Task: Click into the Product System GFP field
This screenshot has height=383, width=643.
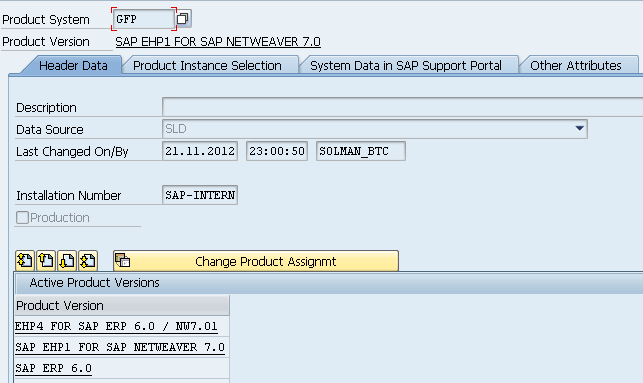Action: click(144, 19)
